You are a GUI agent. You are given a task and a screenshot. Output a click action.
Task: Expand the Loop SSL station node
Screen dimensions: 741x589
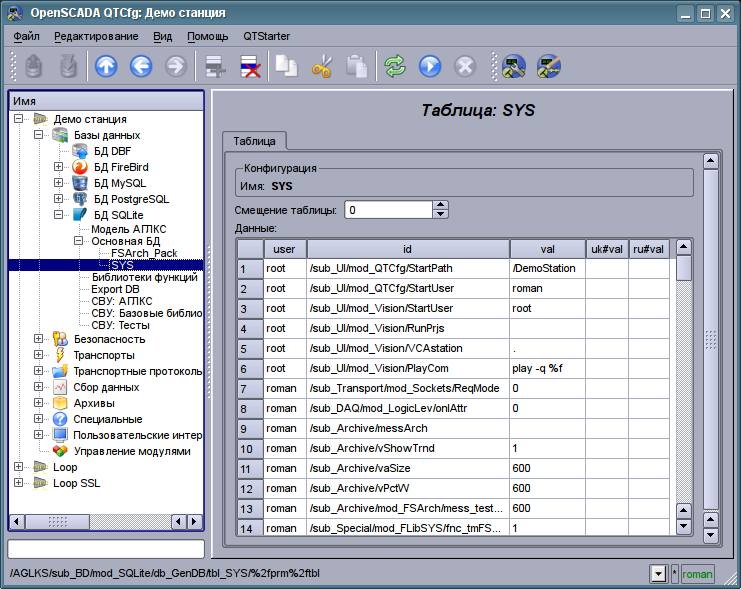18,483
